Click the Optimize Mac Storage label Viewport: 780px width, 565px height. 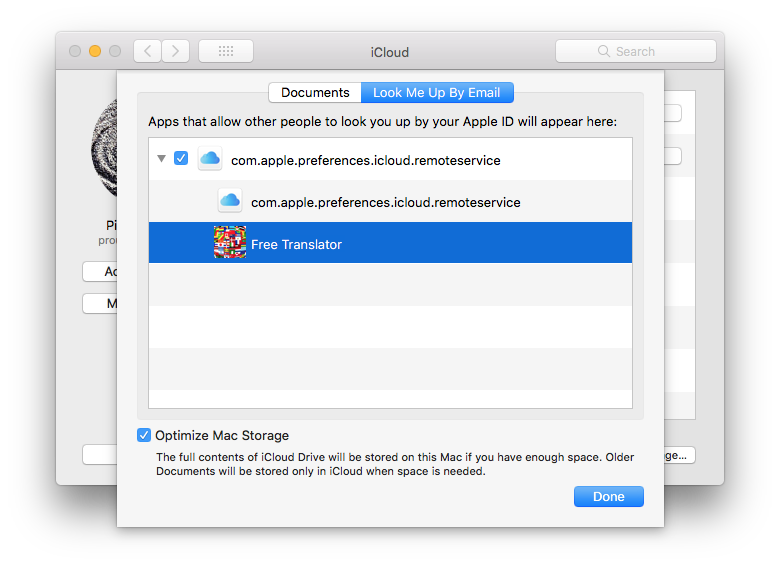click(x=222, y=436)
